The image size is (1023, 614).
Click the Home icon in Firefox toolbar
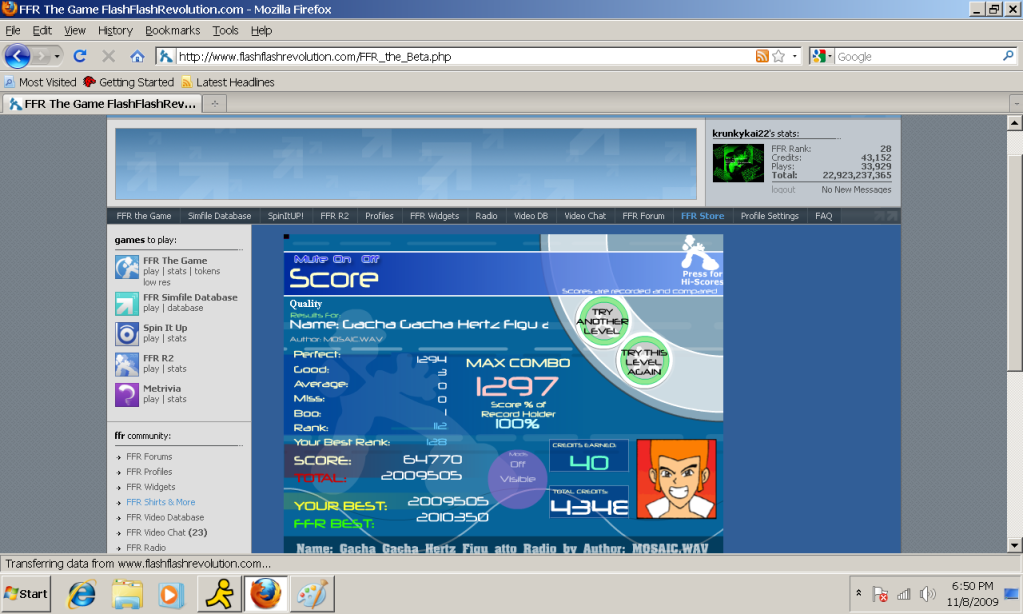[137, 56]
